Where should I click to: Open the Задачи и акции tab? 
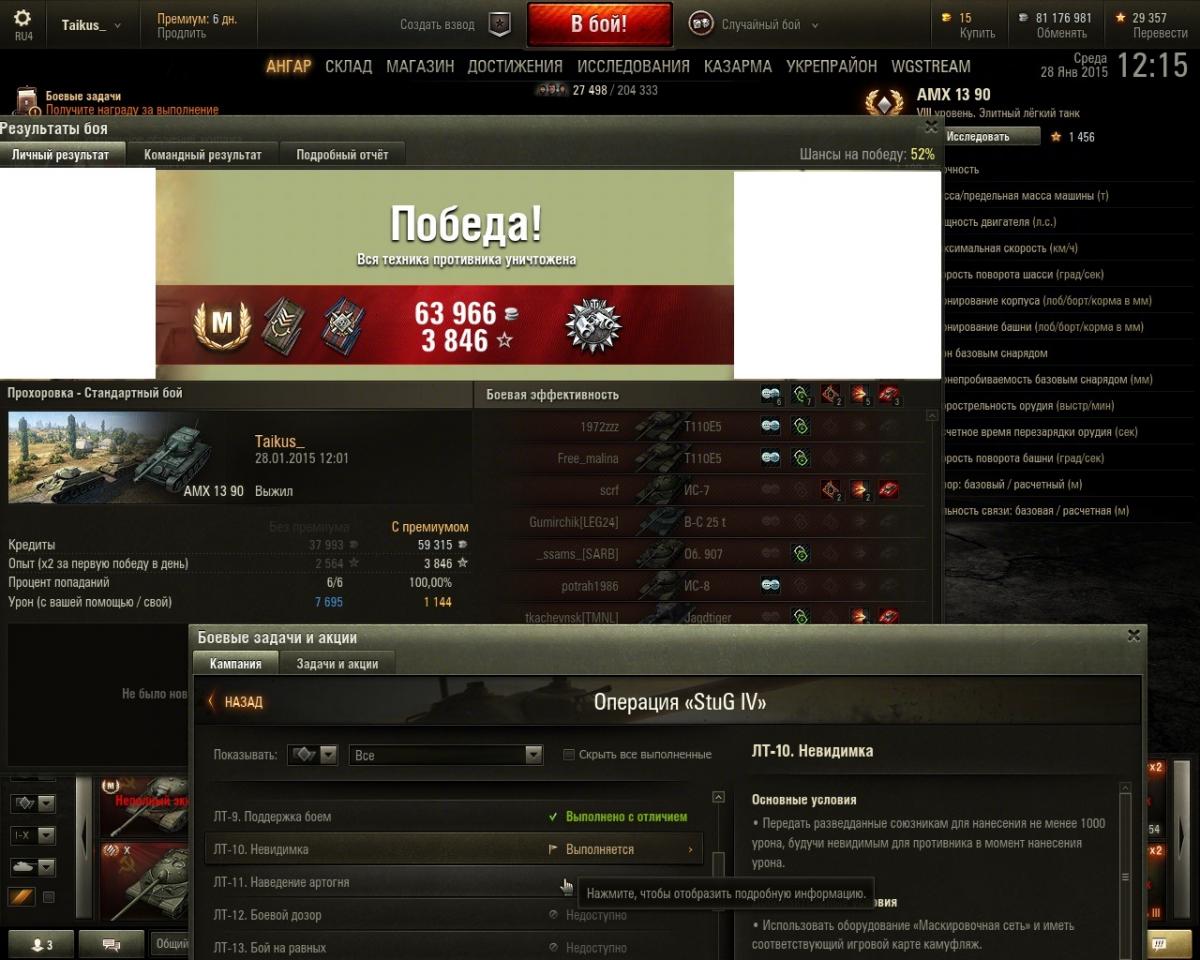tap(337, 663)
